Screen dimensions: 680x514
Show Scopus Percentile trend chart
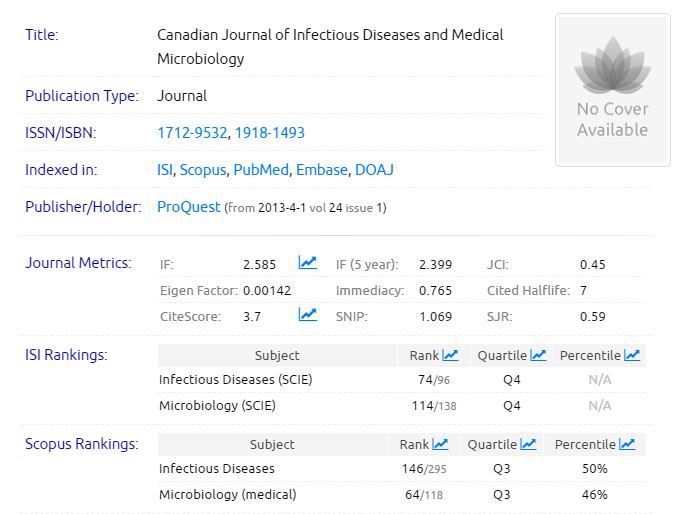pos(626,444)
